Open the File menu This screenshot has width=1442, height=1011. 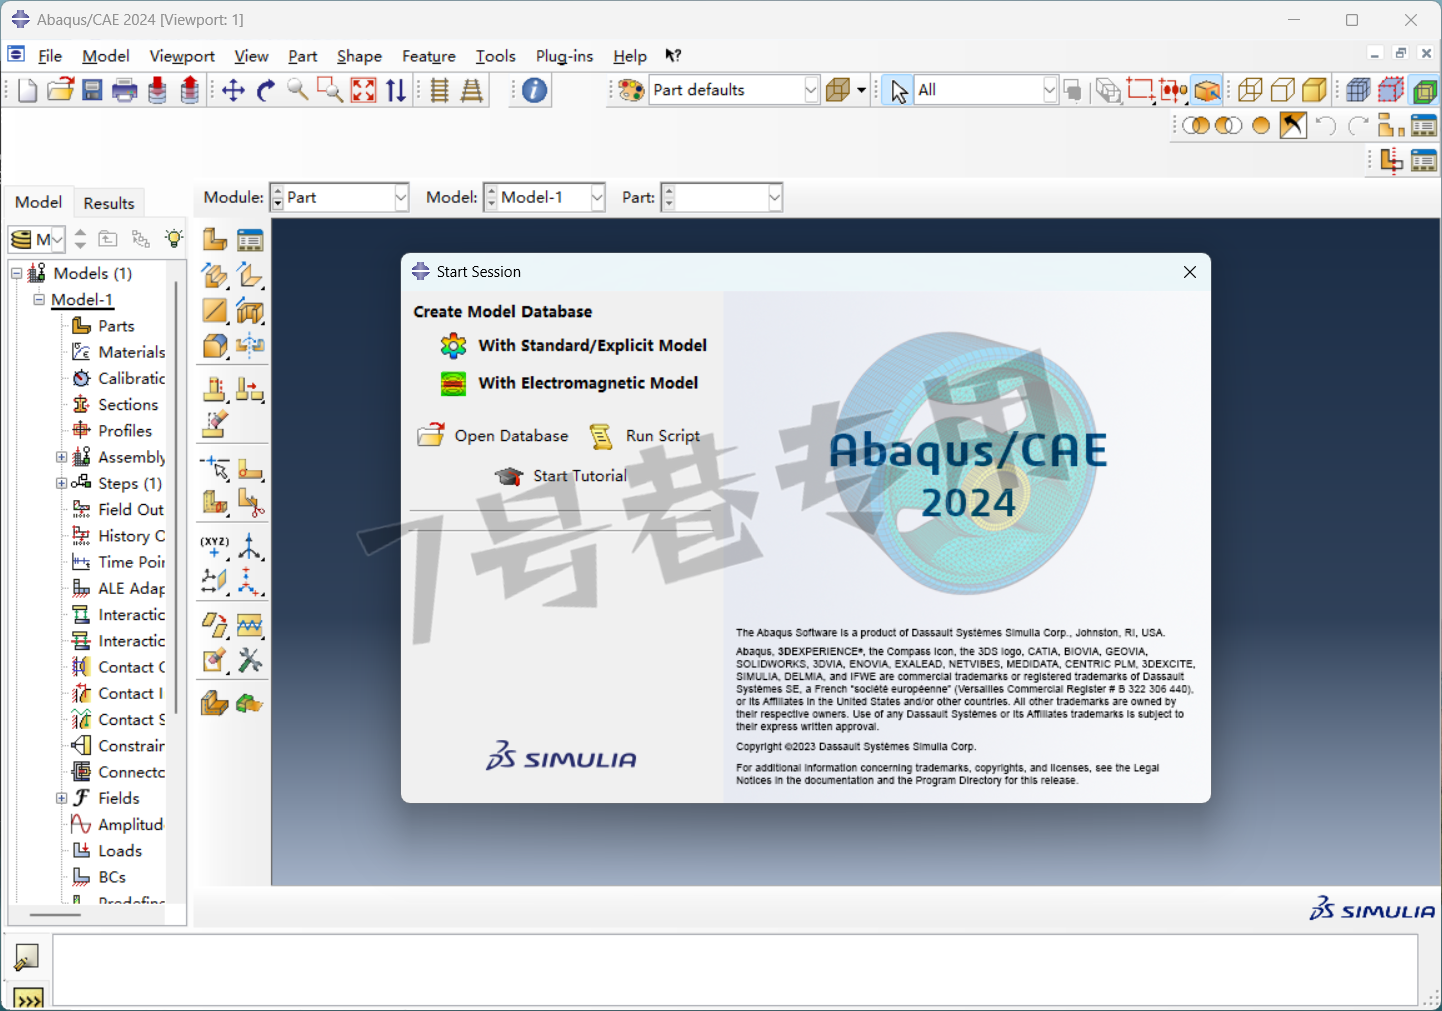(50, 56)
